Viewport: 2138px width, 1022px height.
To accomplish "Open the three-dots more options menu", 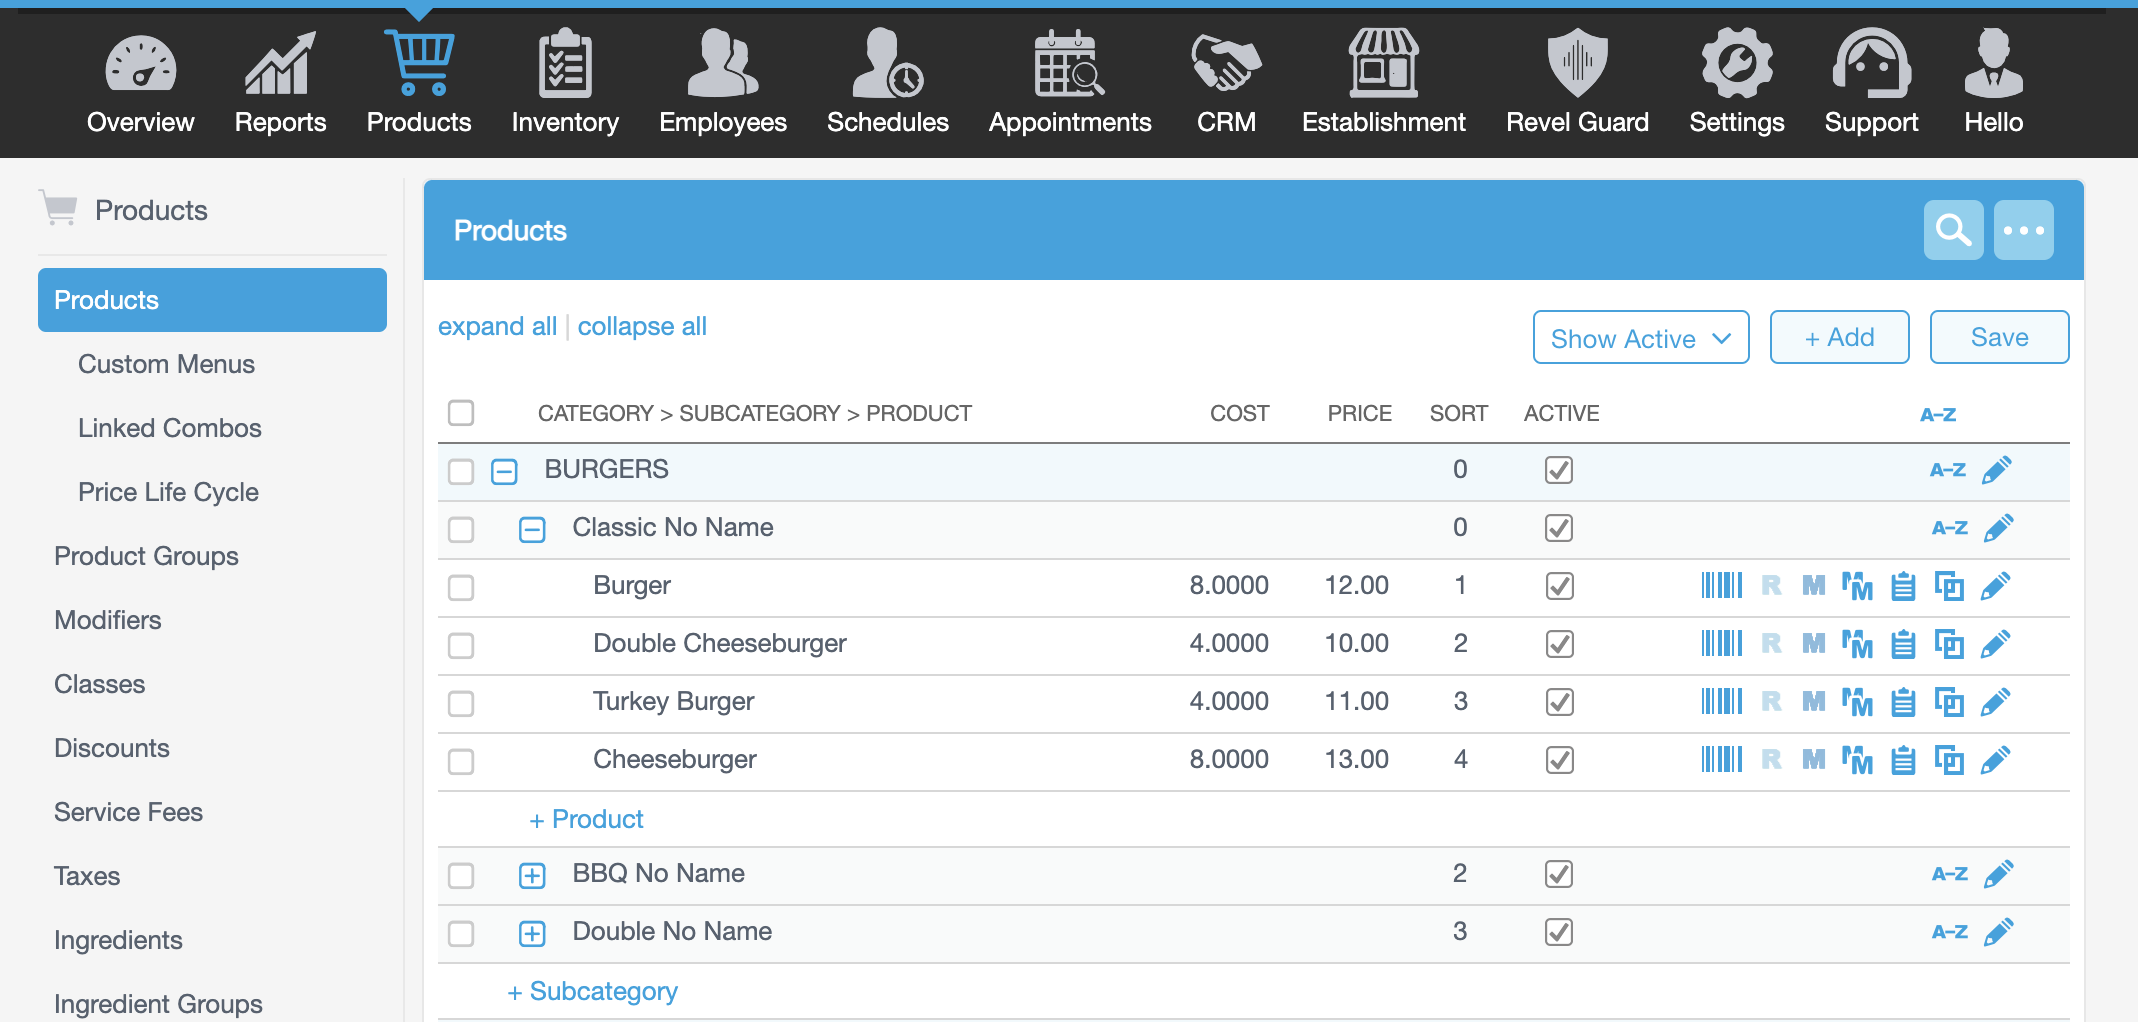I will (2023, 230).
